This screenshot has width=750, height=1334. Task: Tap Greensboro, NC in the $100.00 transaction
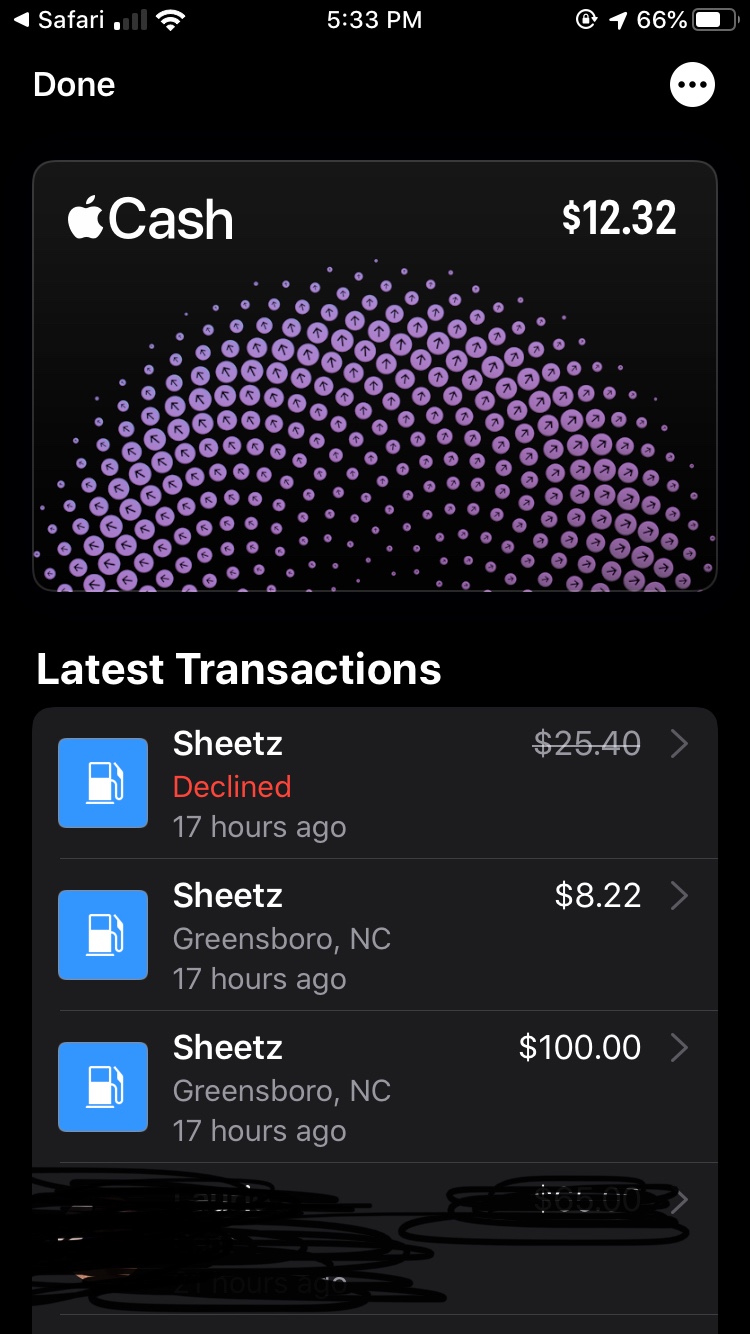click(282, 1090)
